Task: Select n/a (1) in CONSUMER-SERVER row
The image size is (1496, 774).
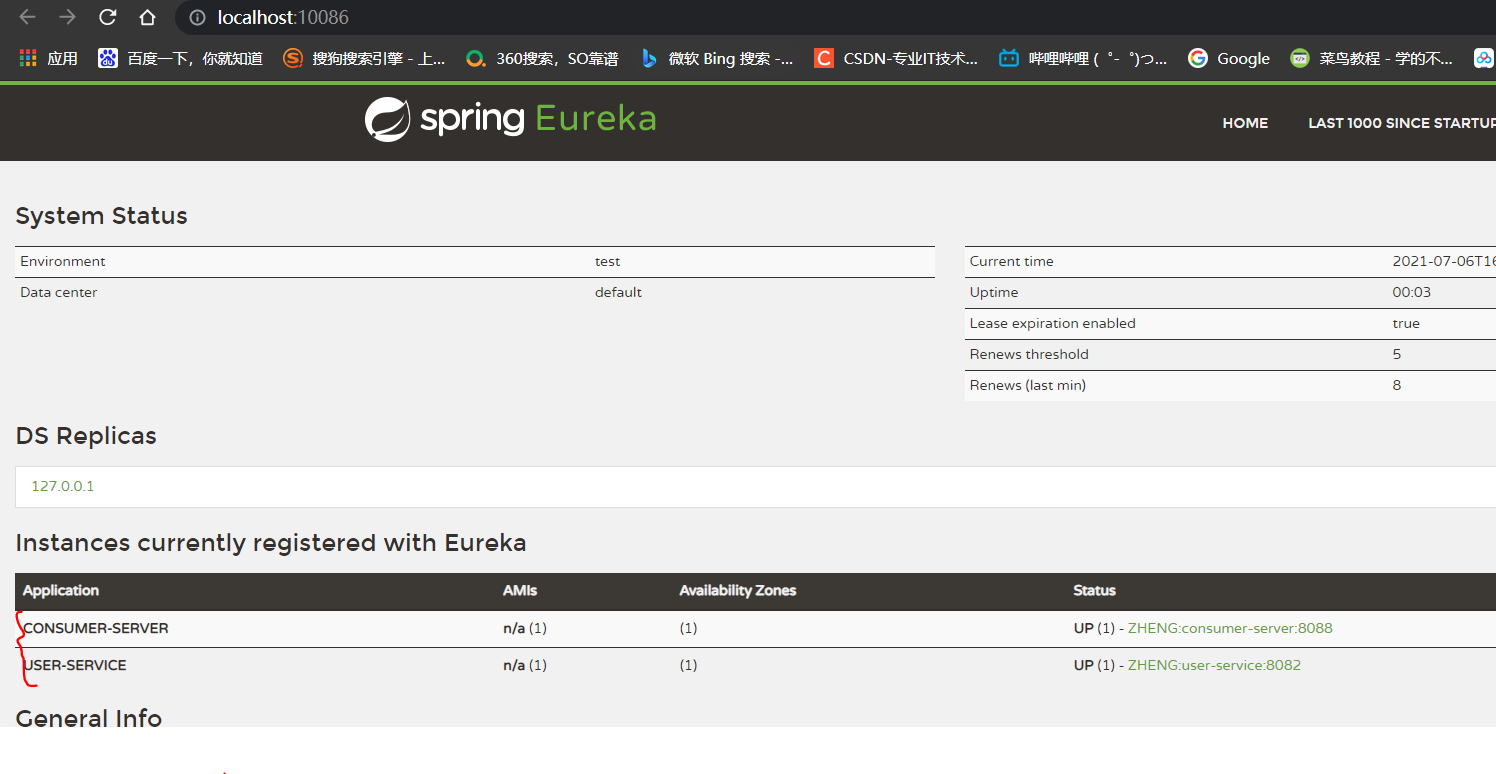Action: coord(525,628)
